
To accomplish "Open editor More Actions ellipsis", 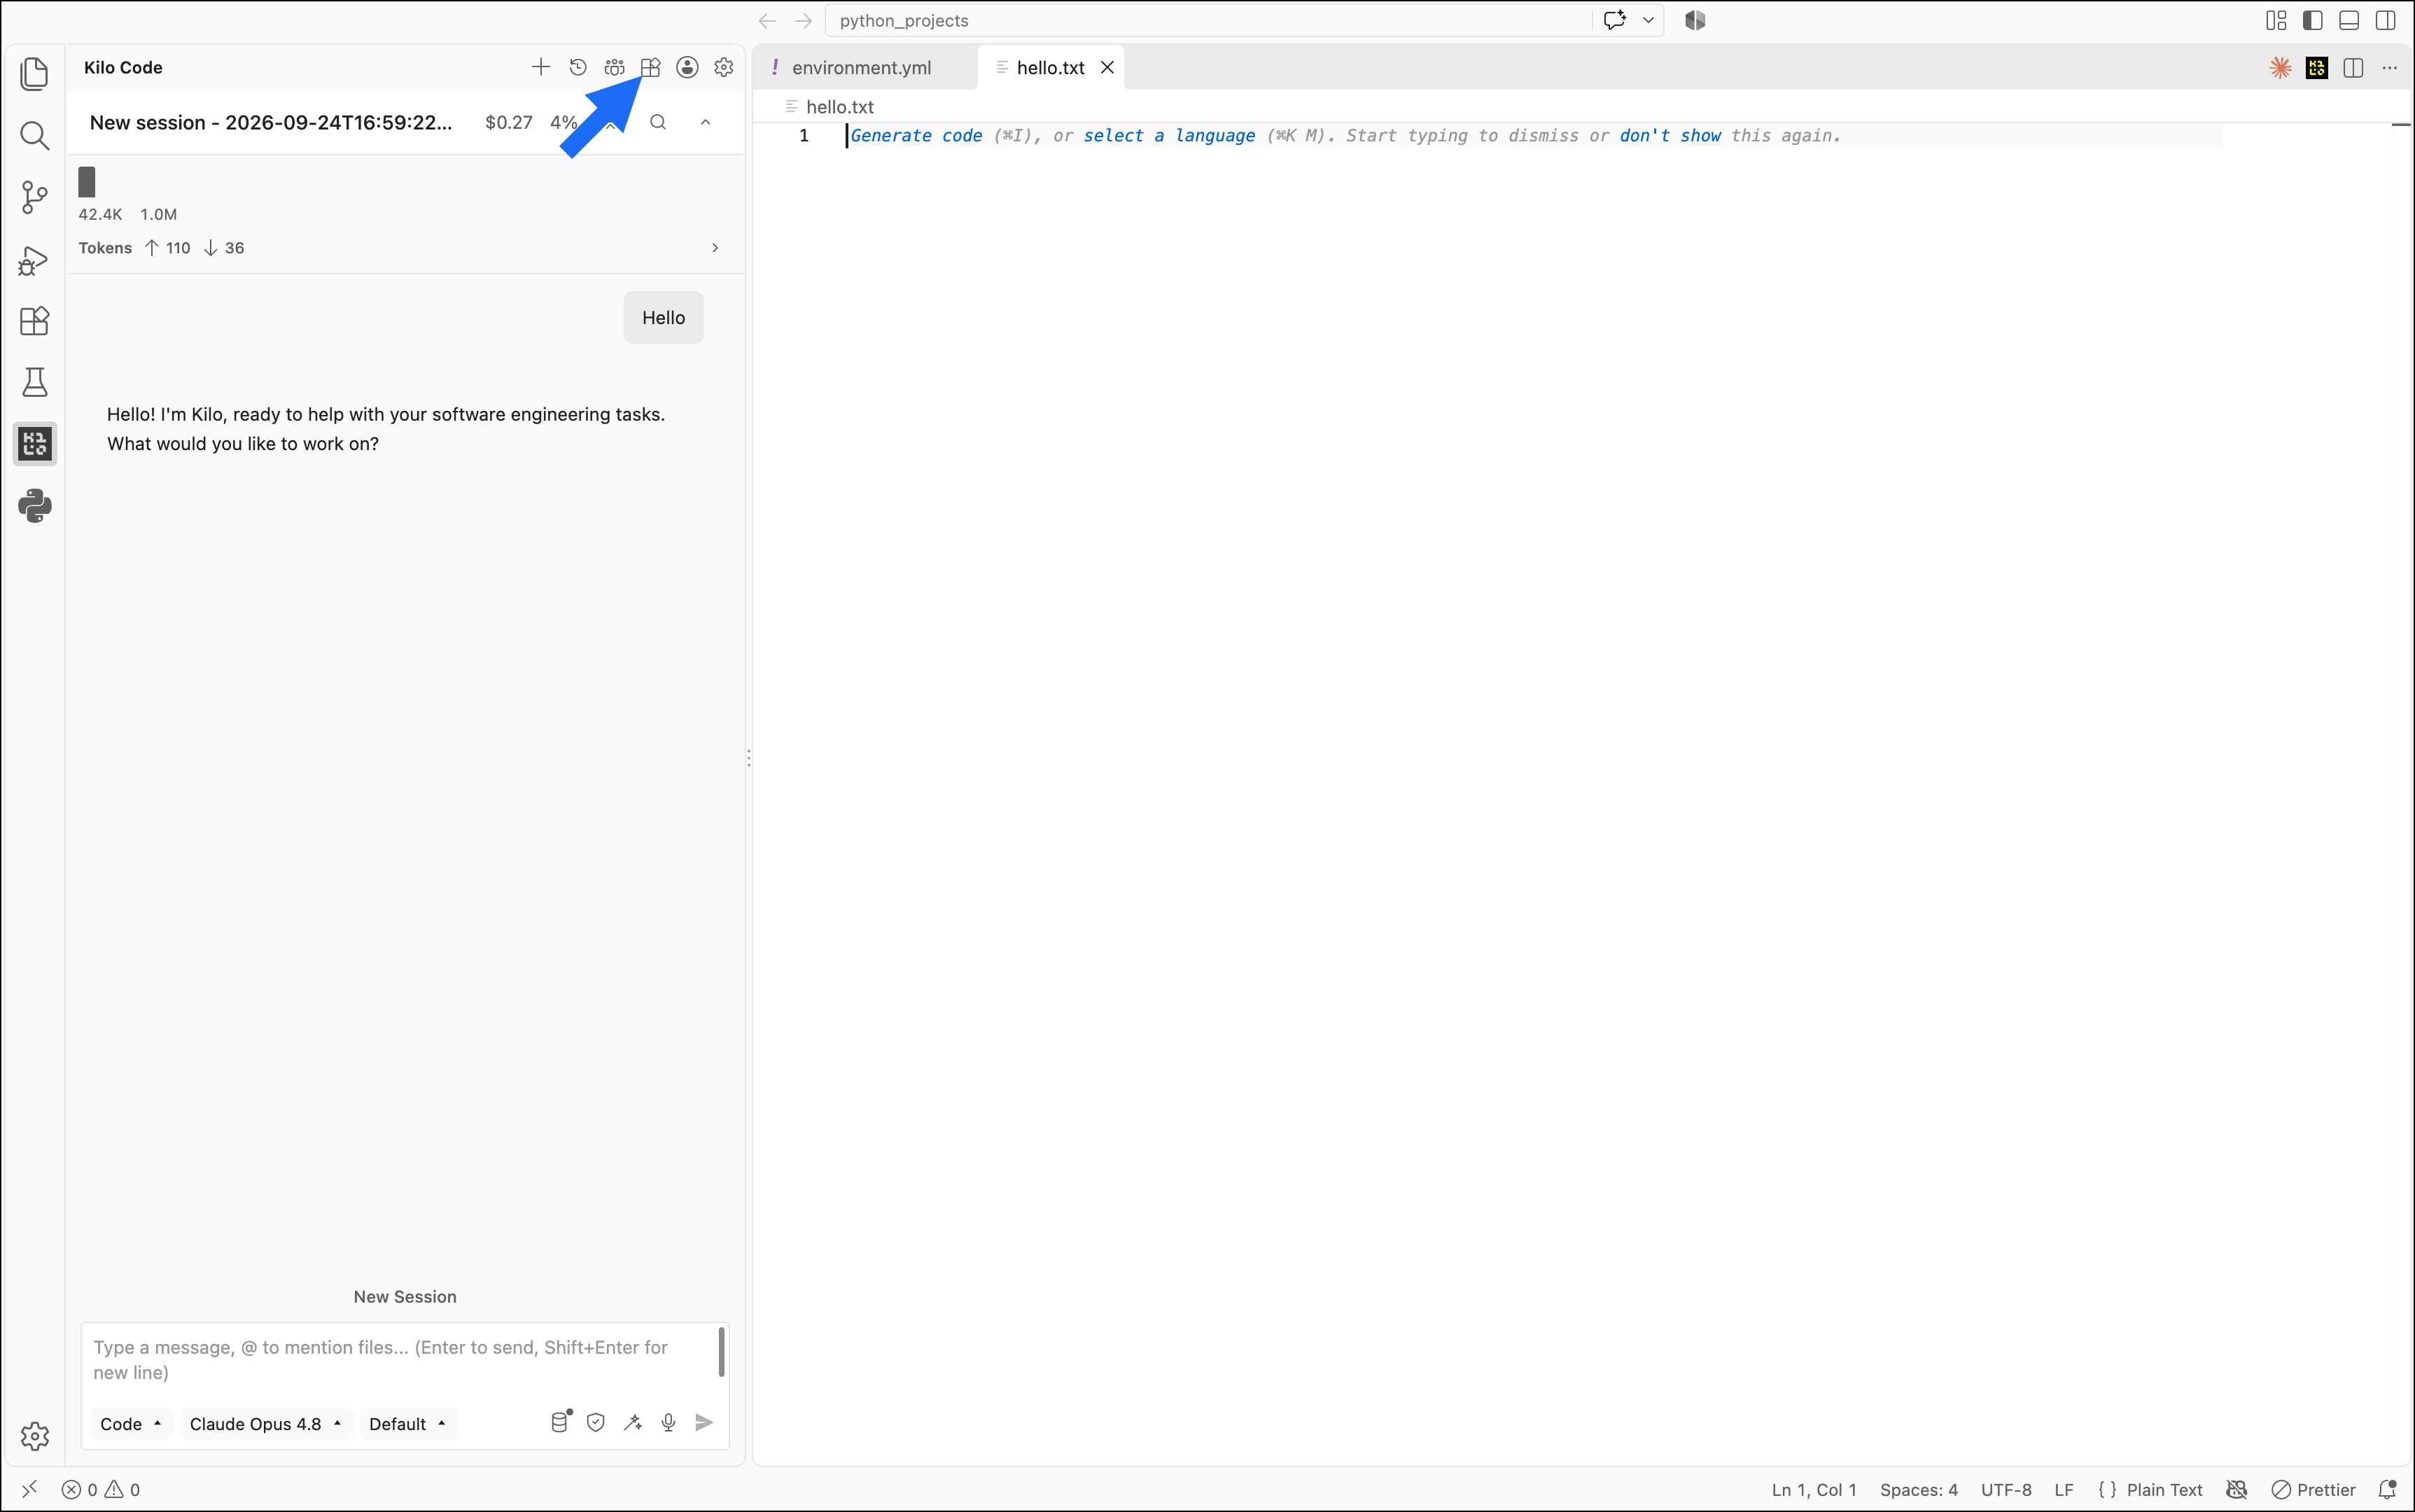I will [2389, 67].
